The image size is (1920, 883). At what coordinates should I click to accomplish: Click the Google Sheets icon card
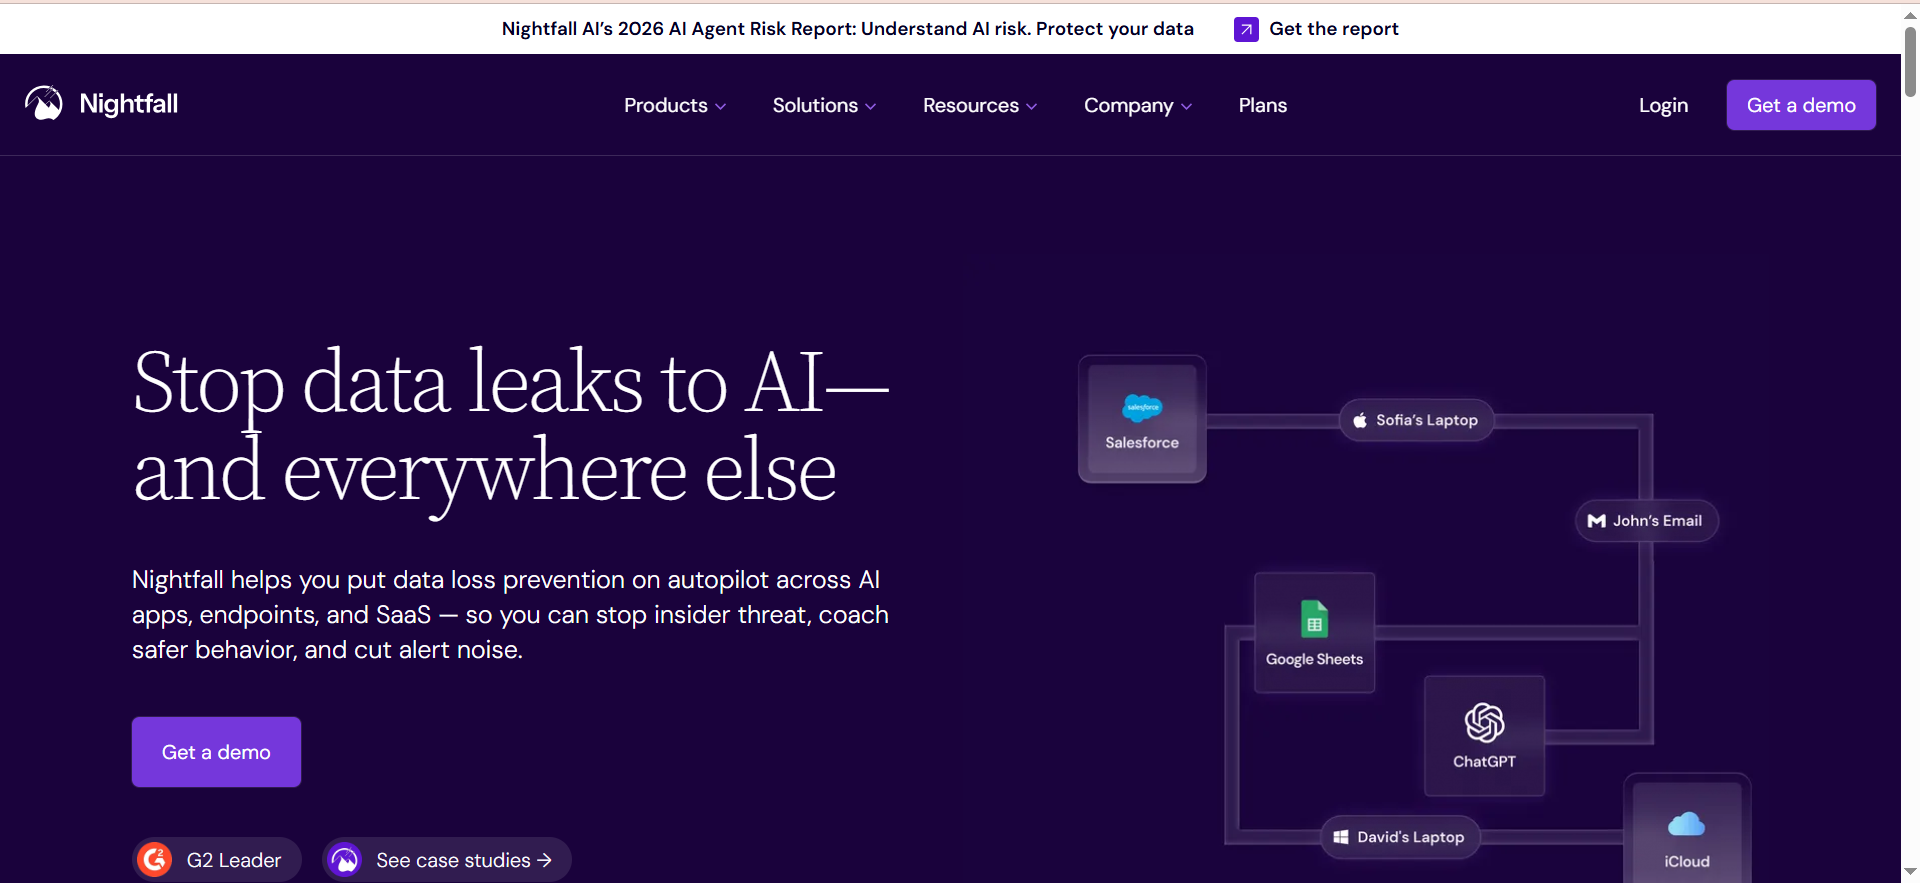click(1314, 632)
